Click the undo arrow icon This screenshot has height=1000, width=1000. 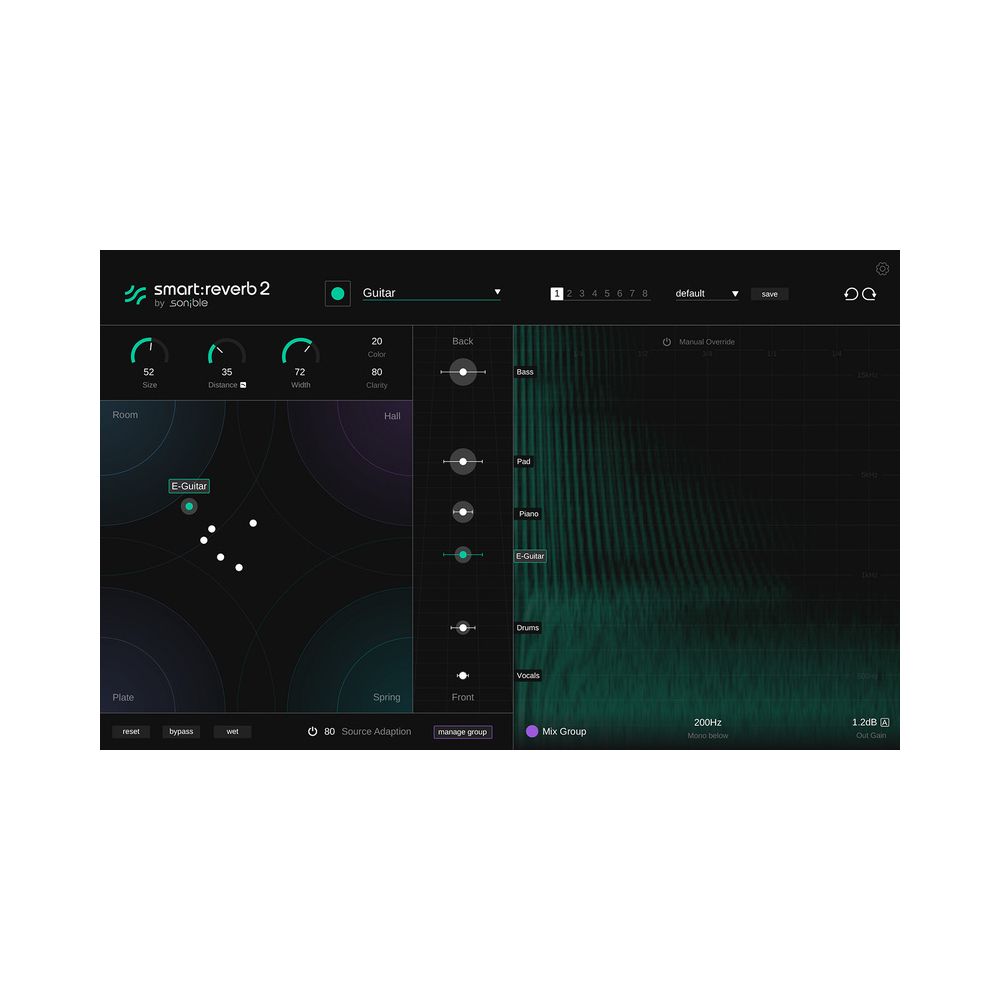pyautogui.click(x=851, y=294)
